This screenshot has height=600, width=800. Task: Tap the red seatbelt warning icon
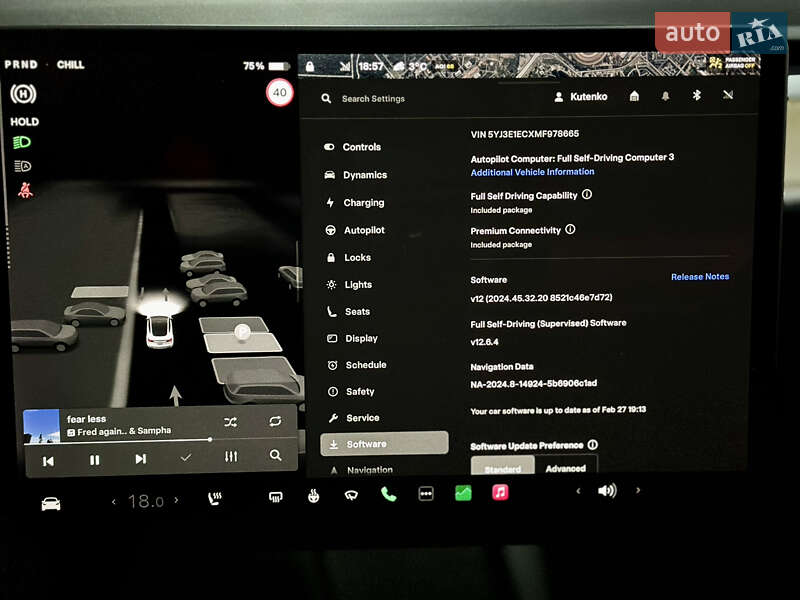[x=25, y=190]
